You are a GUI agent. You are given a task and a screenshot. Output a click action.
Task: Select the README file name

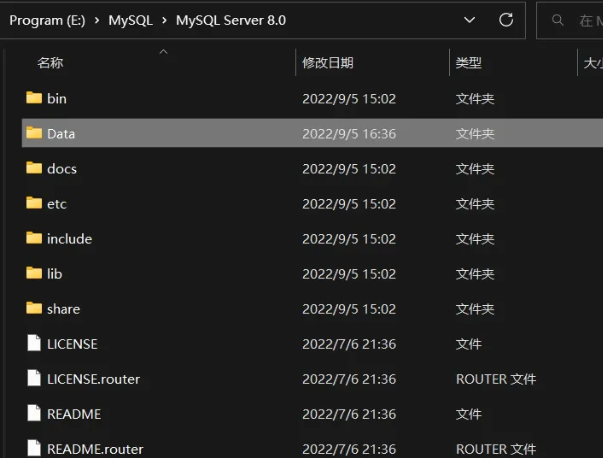[74, 414]
